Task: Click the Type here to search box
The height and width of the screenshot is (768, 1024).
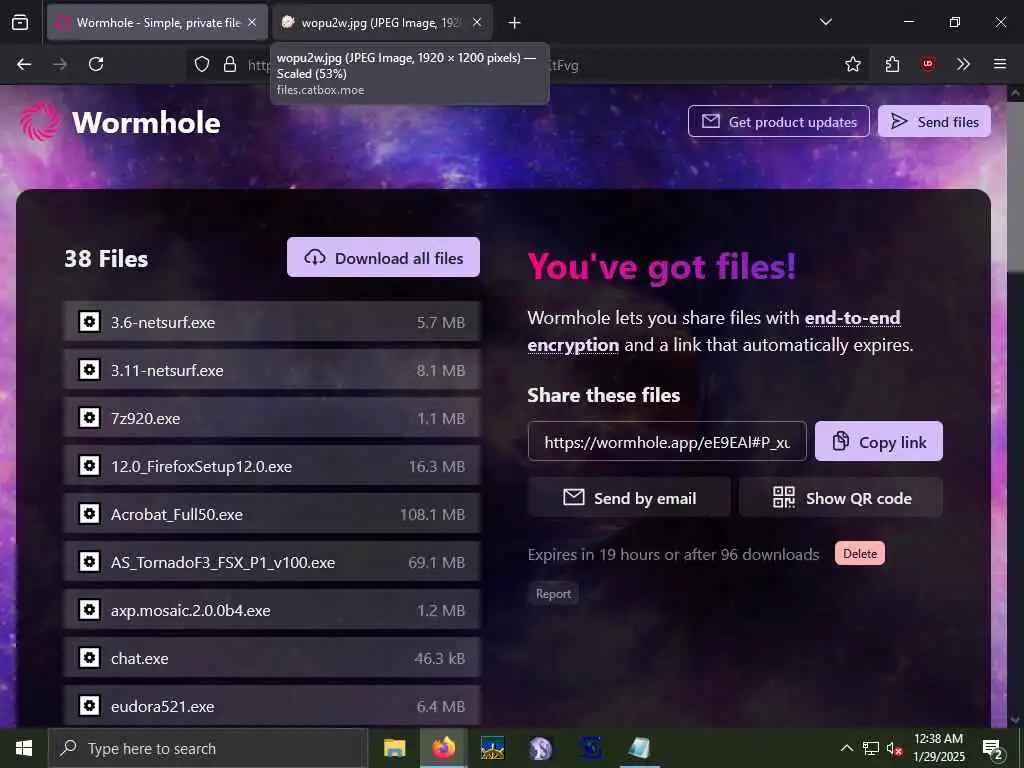Action: coord(208,748)
